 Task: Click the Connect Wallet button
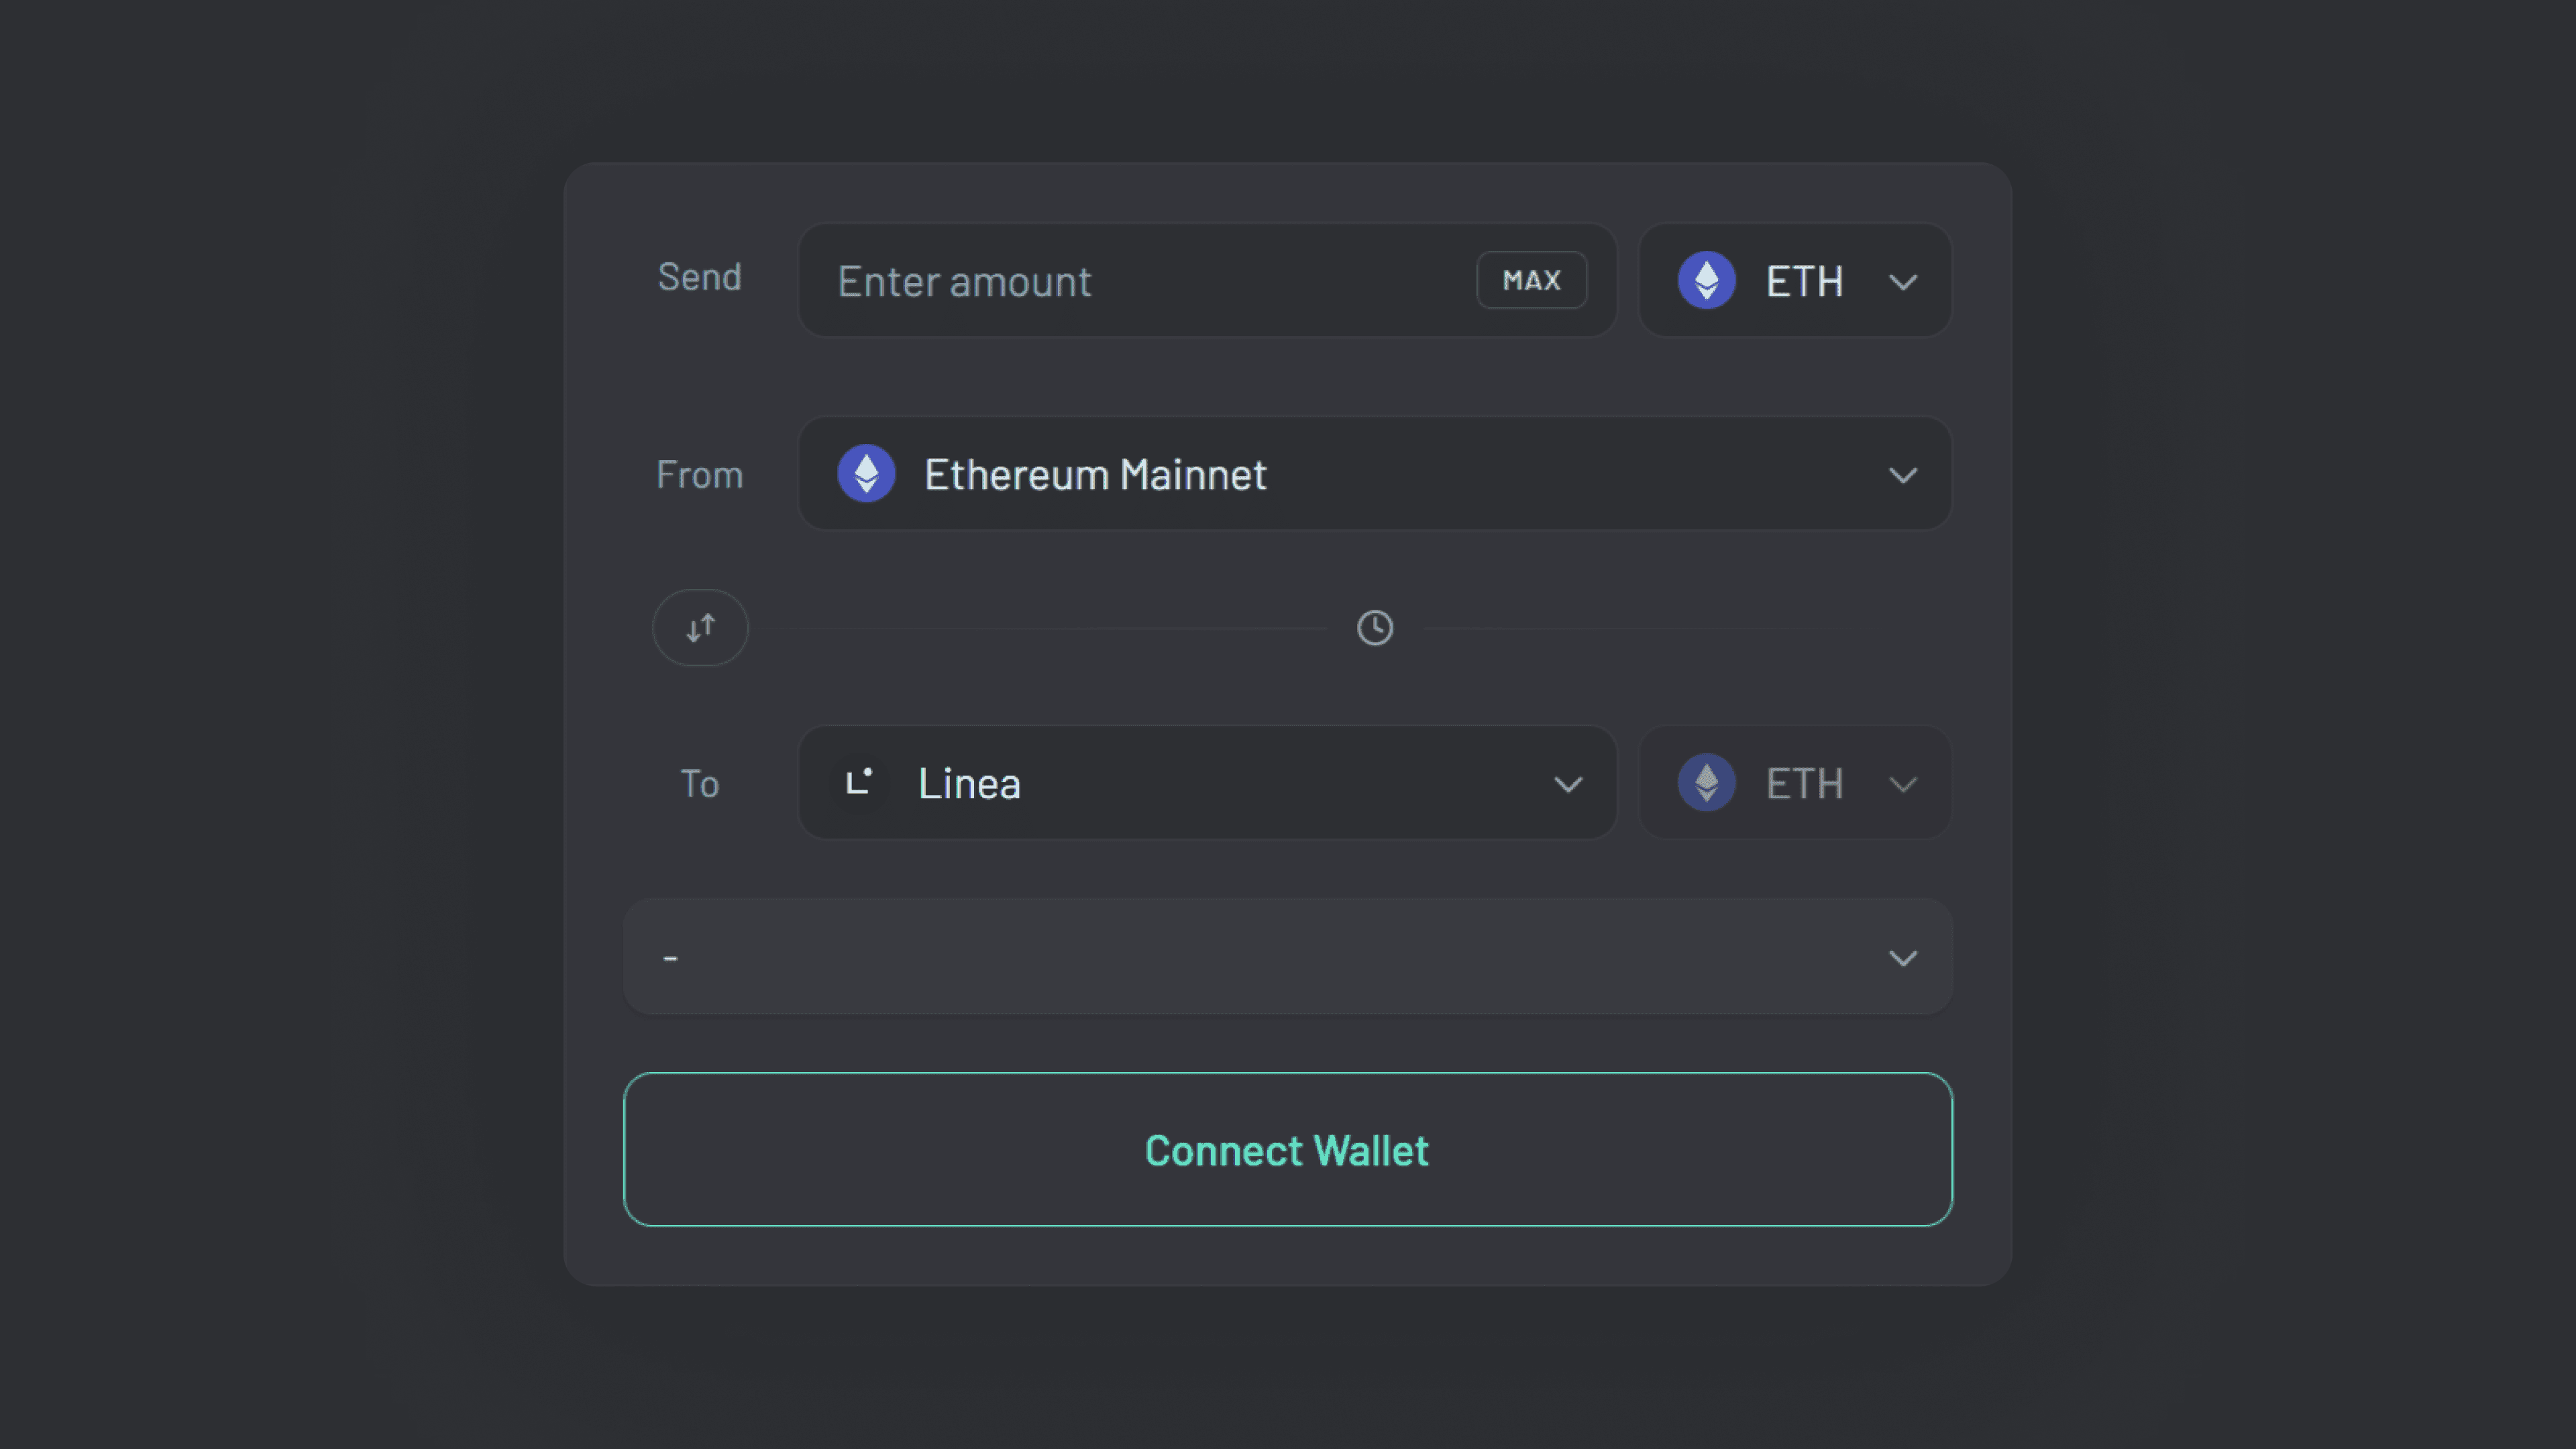pyautogui.click(x=1287, y=1150)
